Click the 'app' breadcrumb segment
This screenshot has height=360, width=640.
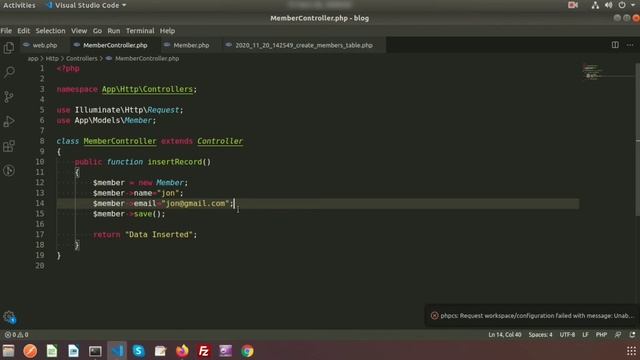[x=33, y=58]
